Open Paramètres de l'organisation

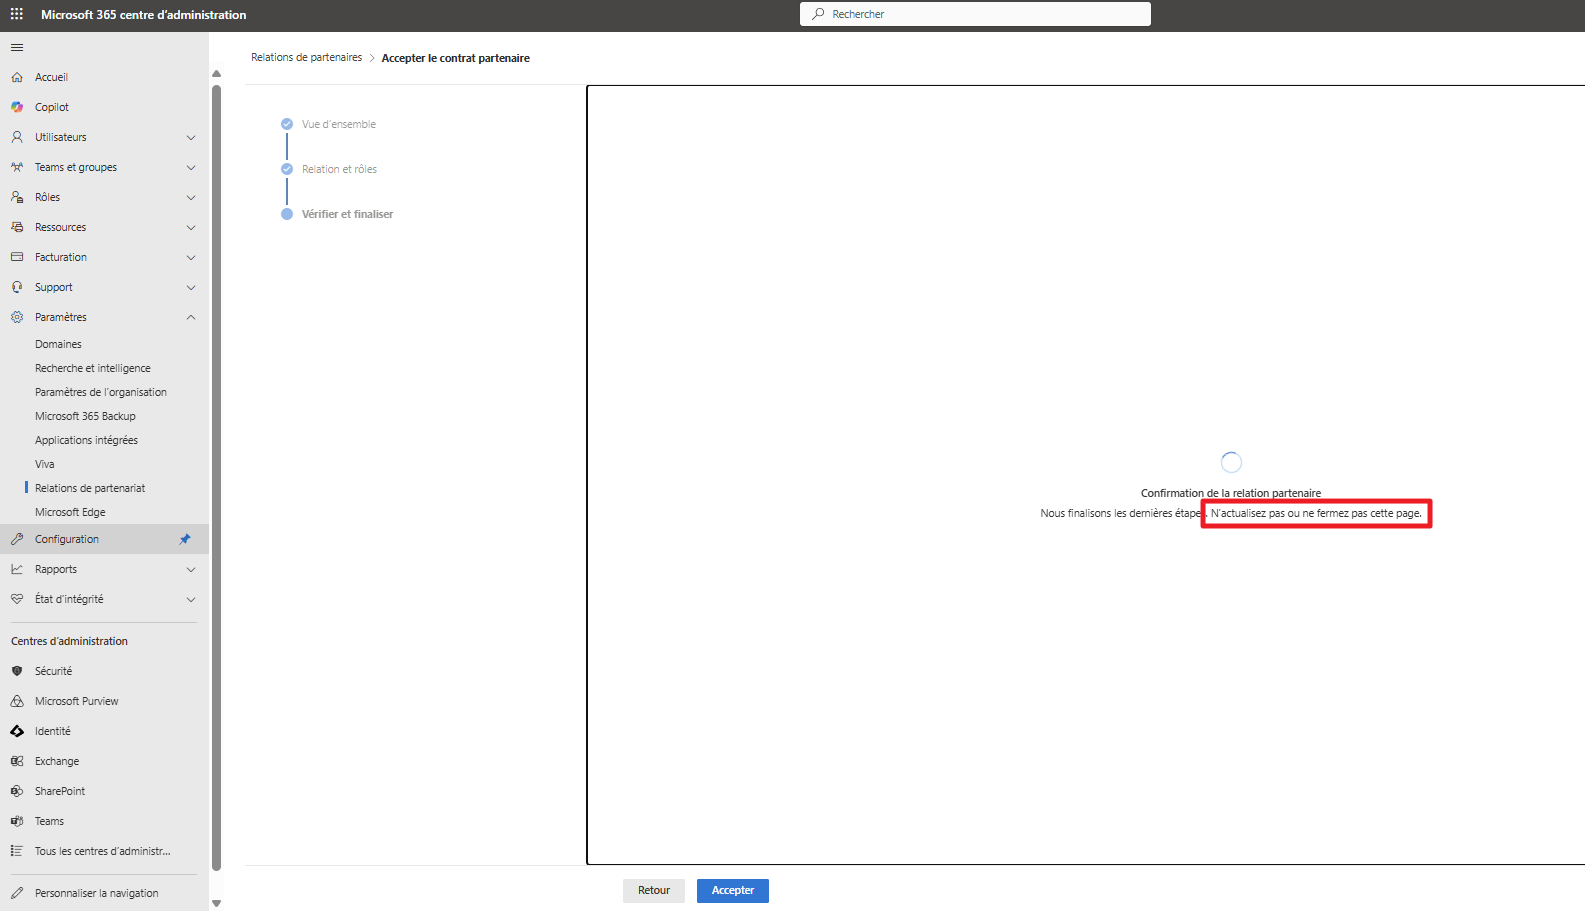point(101,392)
